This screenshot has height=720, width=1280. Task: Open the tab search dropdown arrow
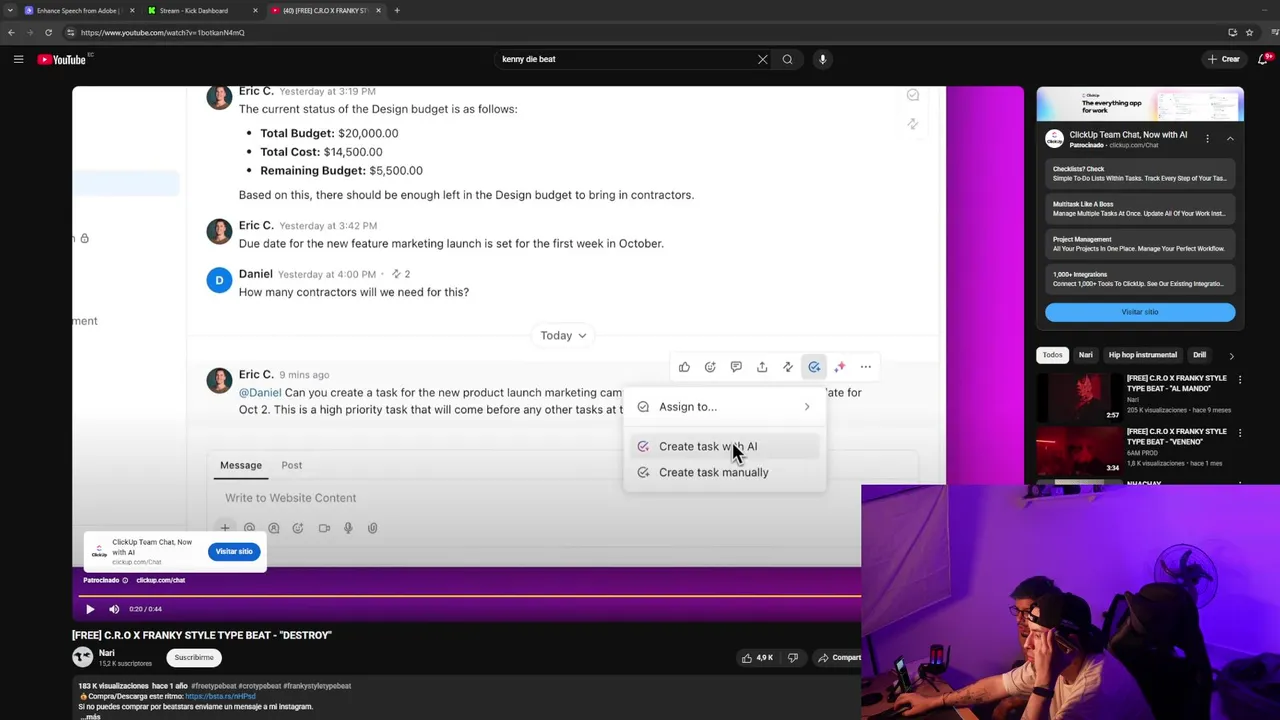(10, 10)
